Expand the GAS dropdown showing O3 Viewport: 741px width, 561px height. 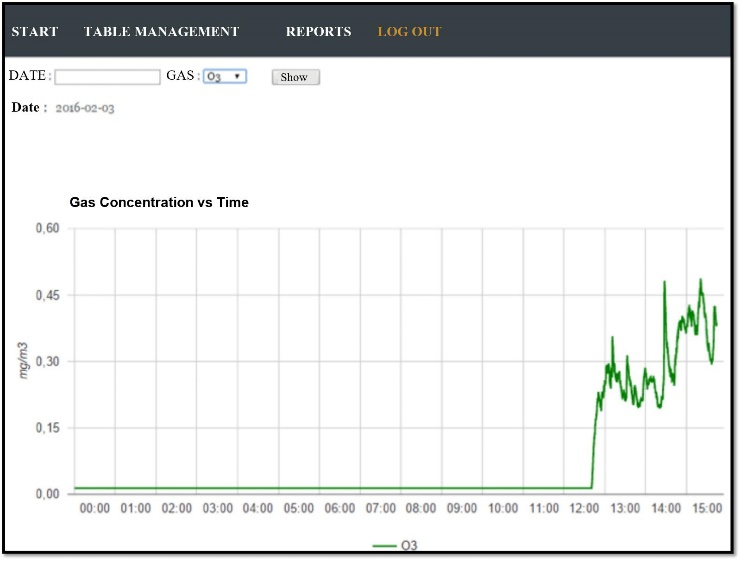coord(225,76)
